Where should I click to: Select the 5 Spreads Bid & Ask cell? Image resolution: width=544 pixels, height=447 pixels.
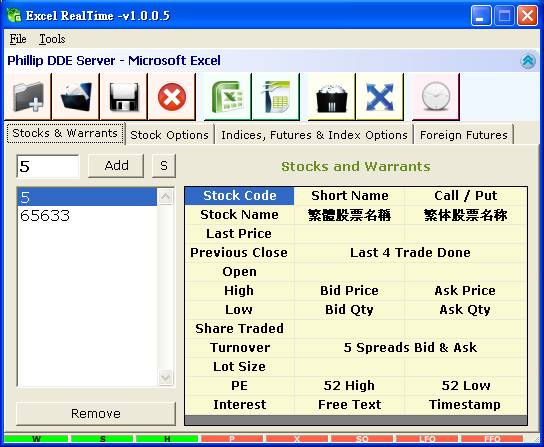point(410,347)
